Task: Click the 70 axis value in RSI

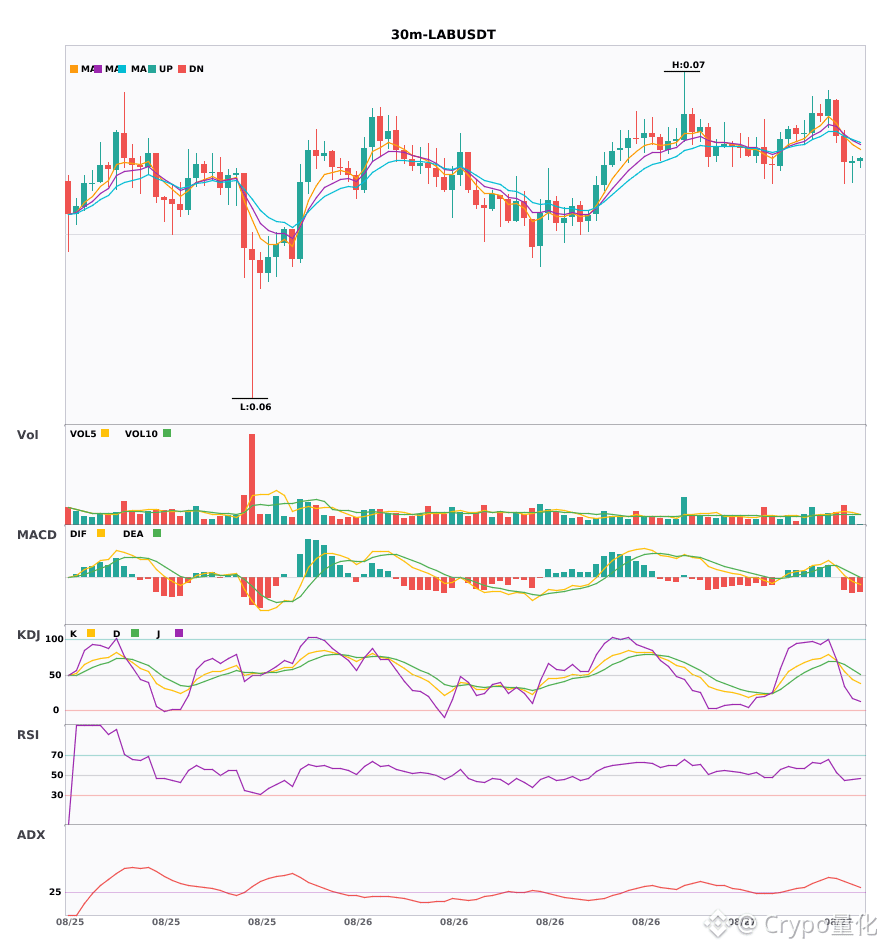Action: pyautogui.click(x=57, y=755)
